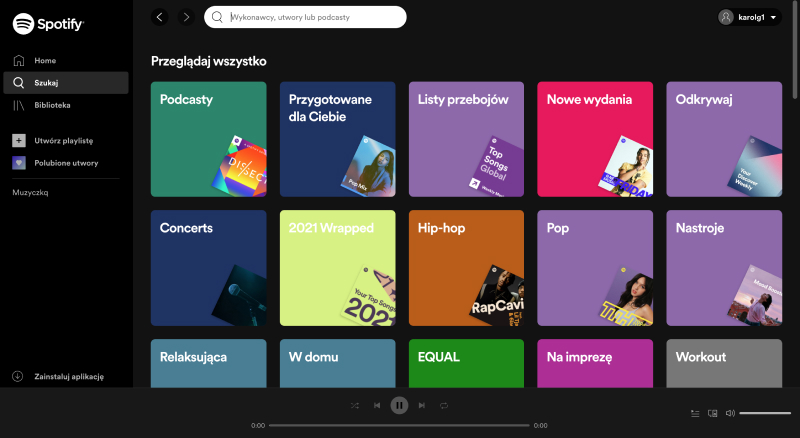Expand the caret next to karolg1
The width and height of the screenshot is (800, 438).
tap(773, 17)
